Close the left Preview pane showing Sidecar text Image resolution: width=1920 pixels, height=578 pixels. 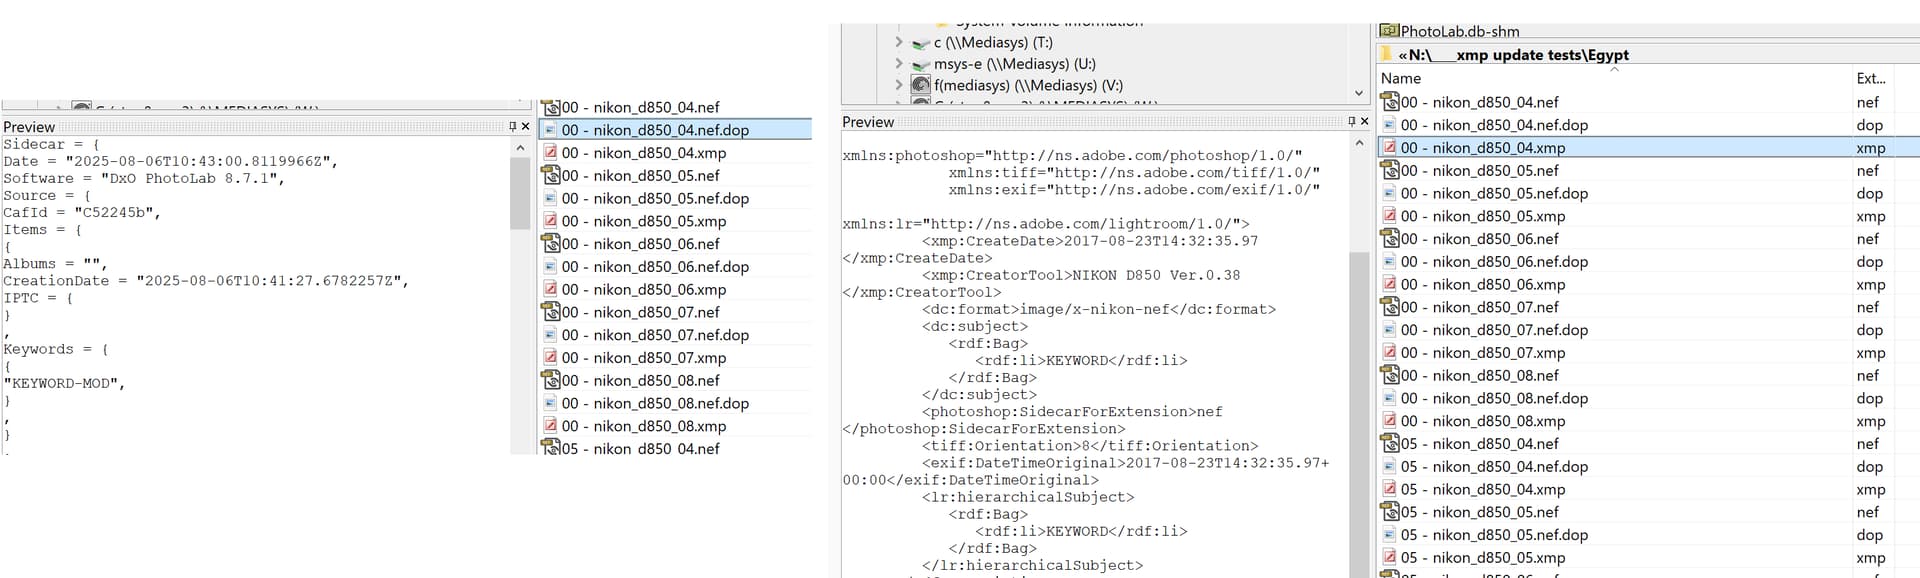525,127
